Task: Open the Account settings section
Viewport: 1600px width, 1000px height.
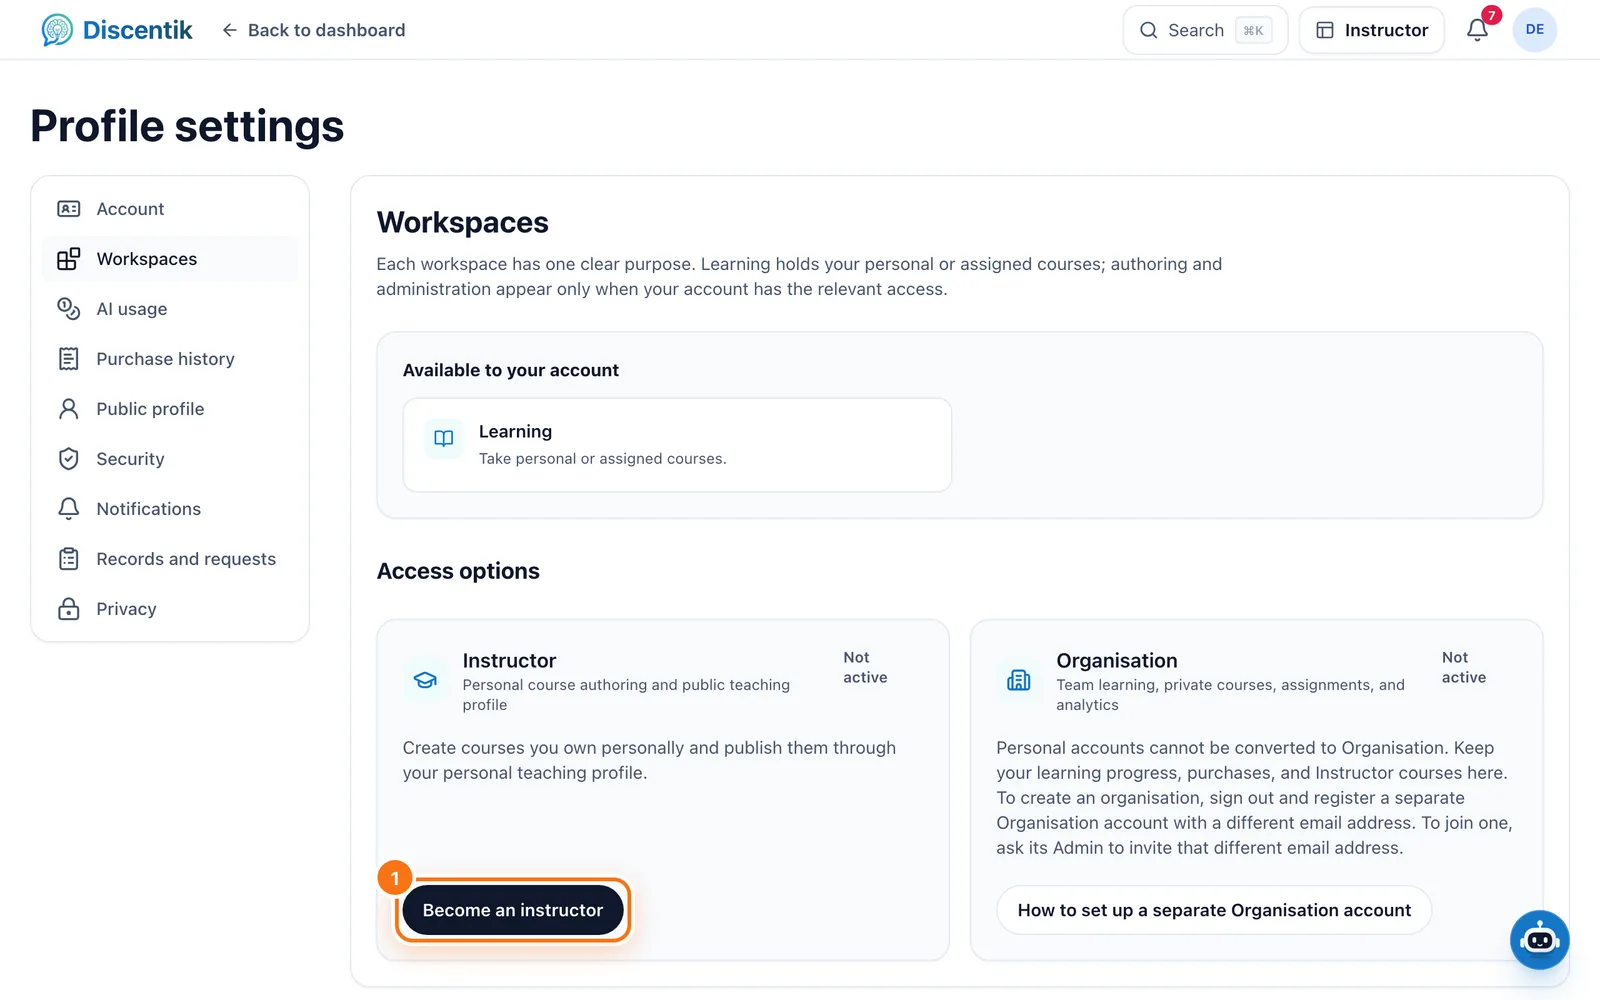Action: [170, 209]
